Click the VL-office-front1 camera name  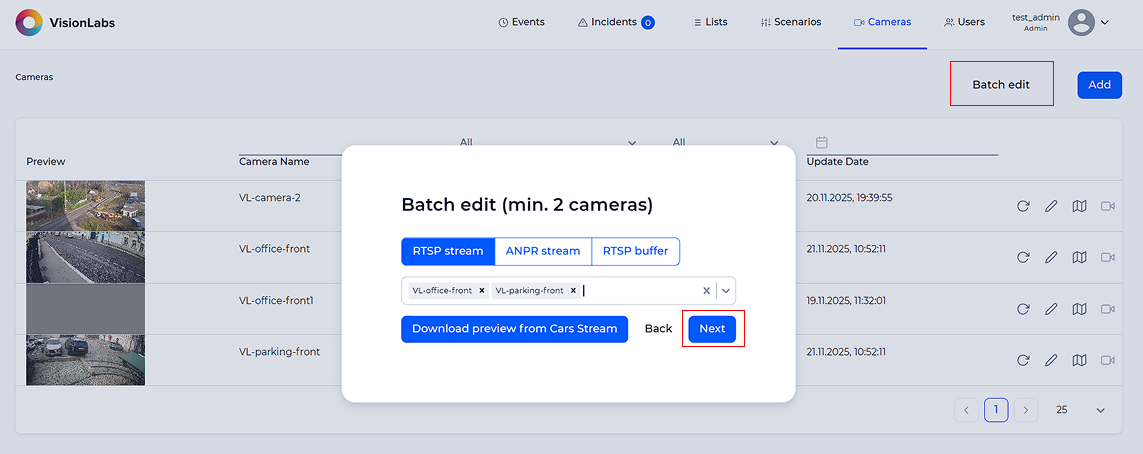pyautogui.click(x=276, y=300)
